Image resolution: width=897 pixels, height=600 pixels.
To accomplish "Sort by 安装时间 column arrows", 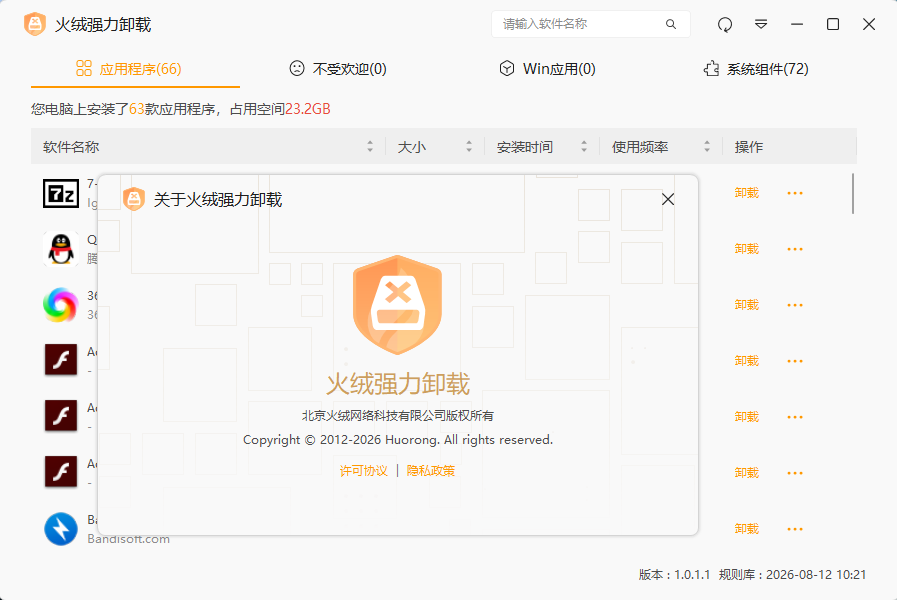I will pyautogui.click(x=584, y=146).
